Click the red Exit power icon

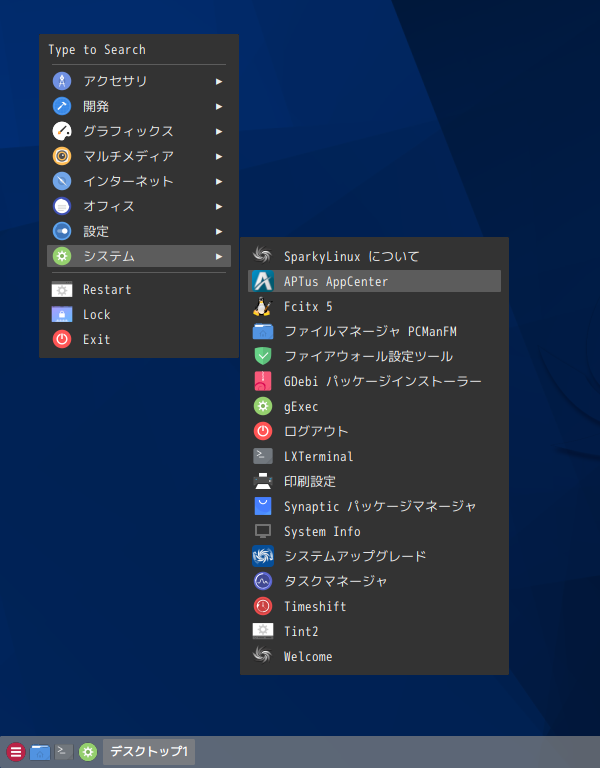62,339
